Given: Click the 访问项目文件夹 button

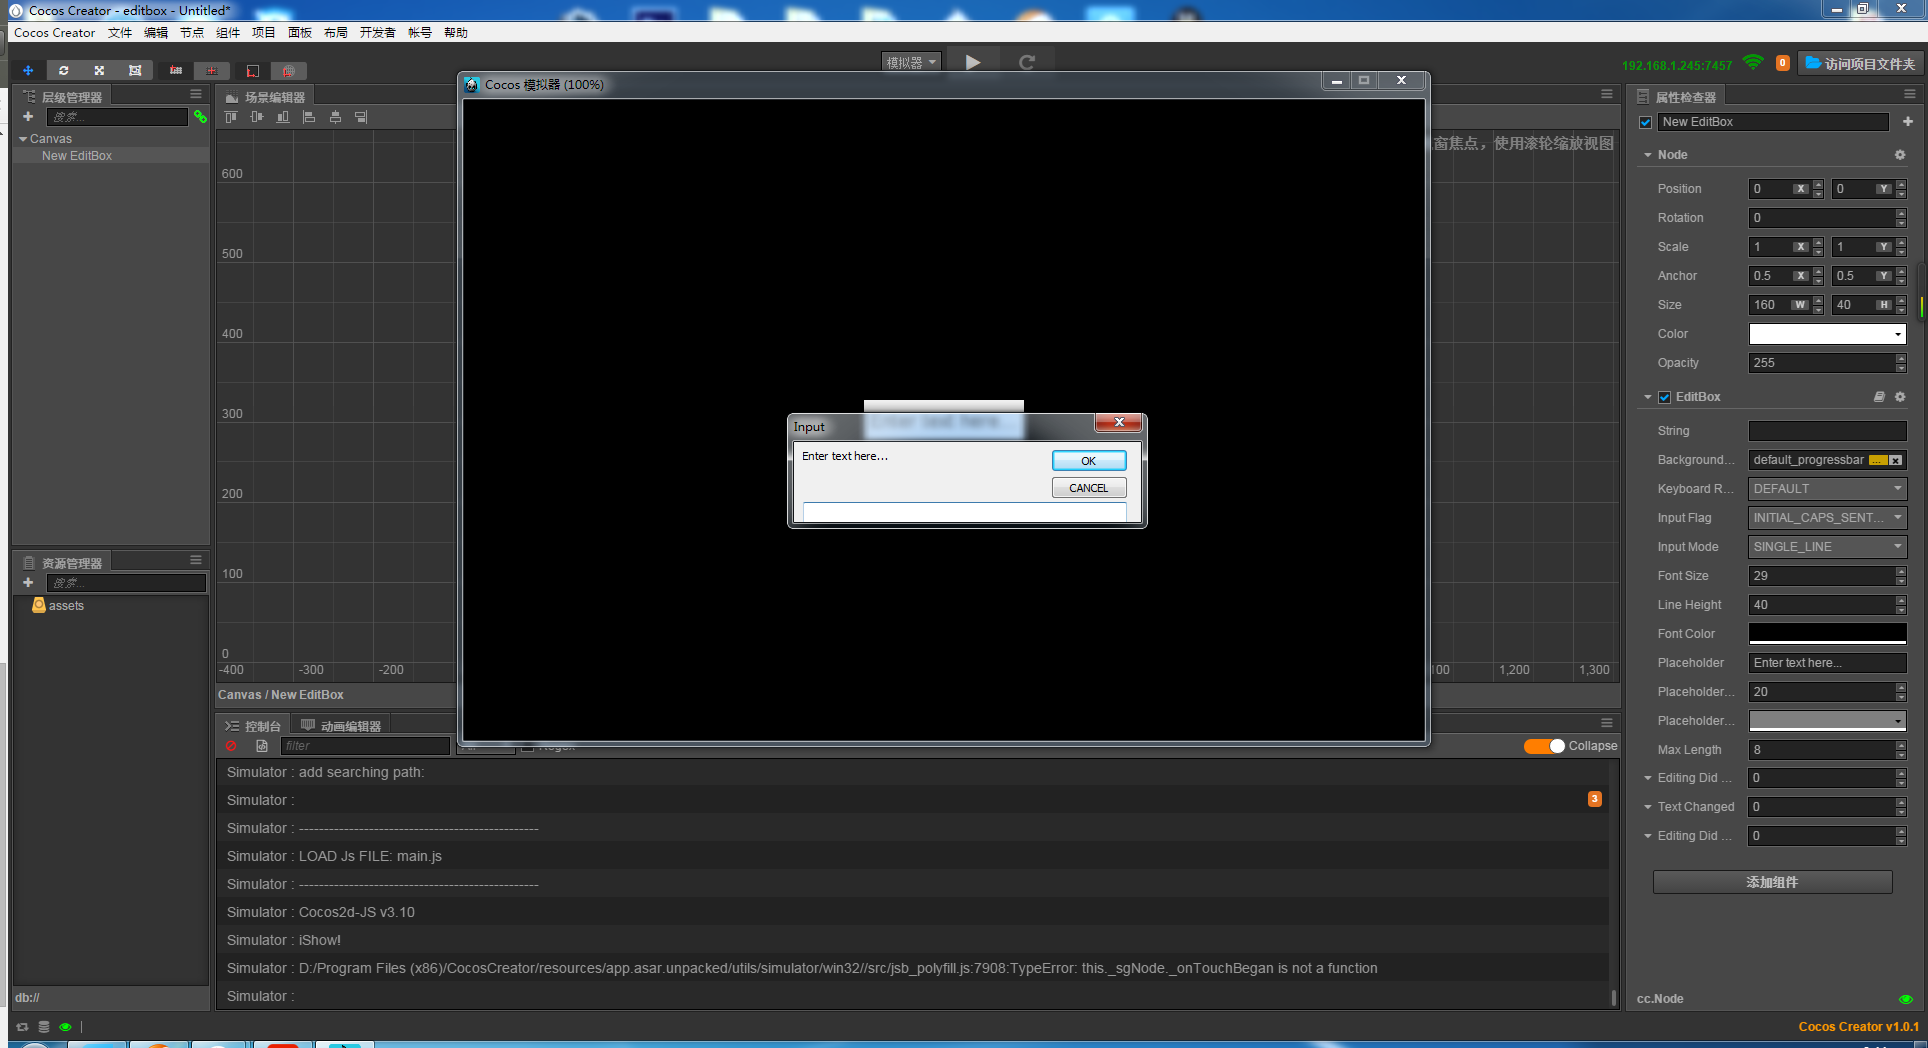Looking at the screenshot, I should coord(1859,63).
